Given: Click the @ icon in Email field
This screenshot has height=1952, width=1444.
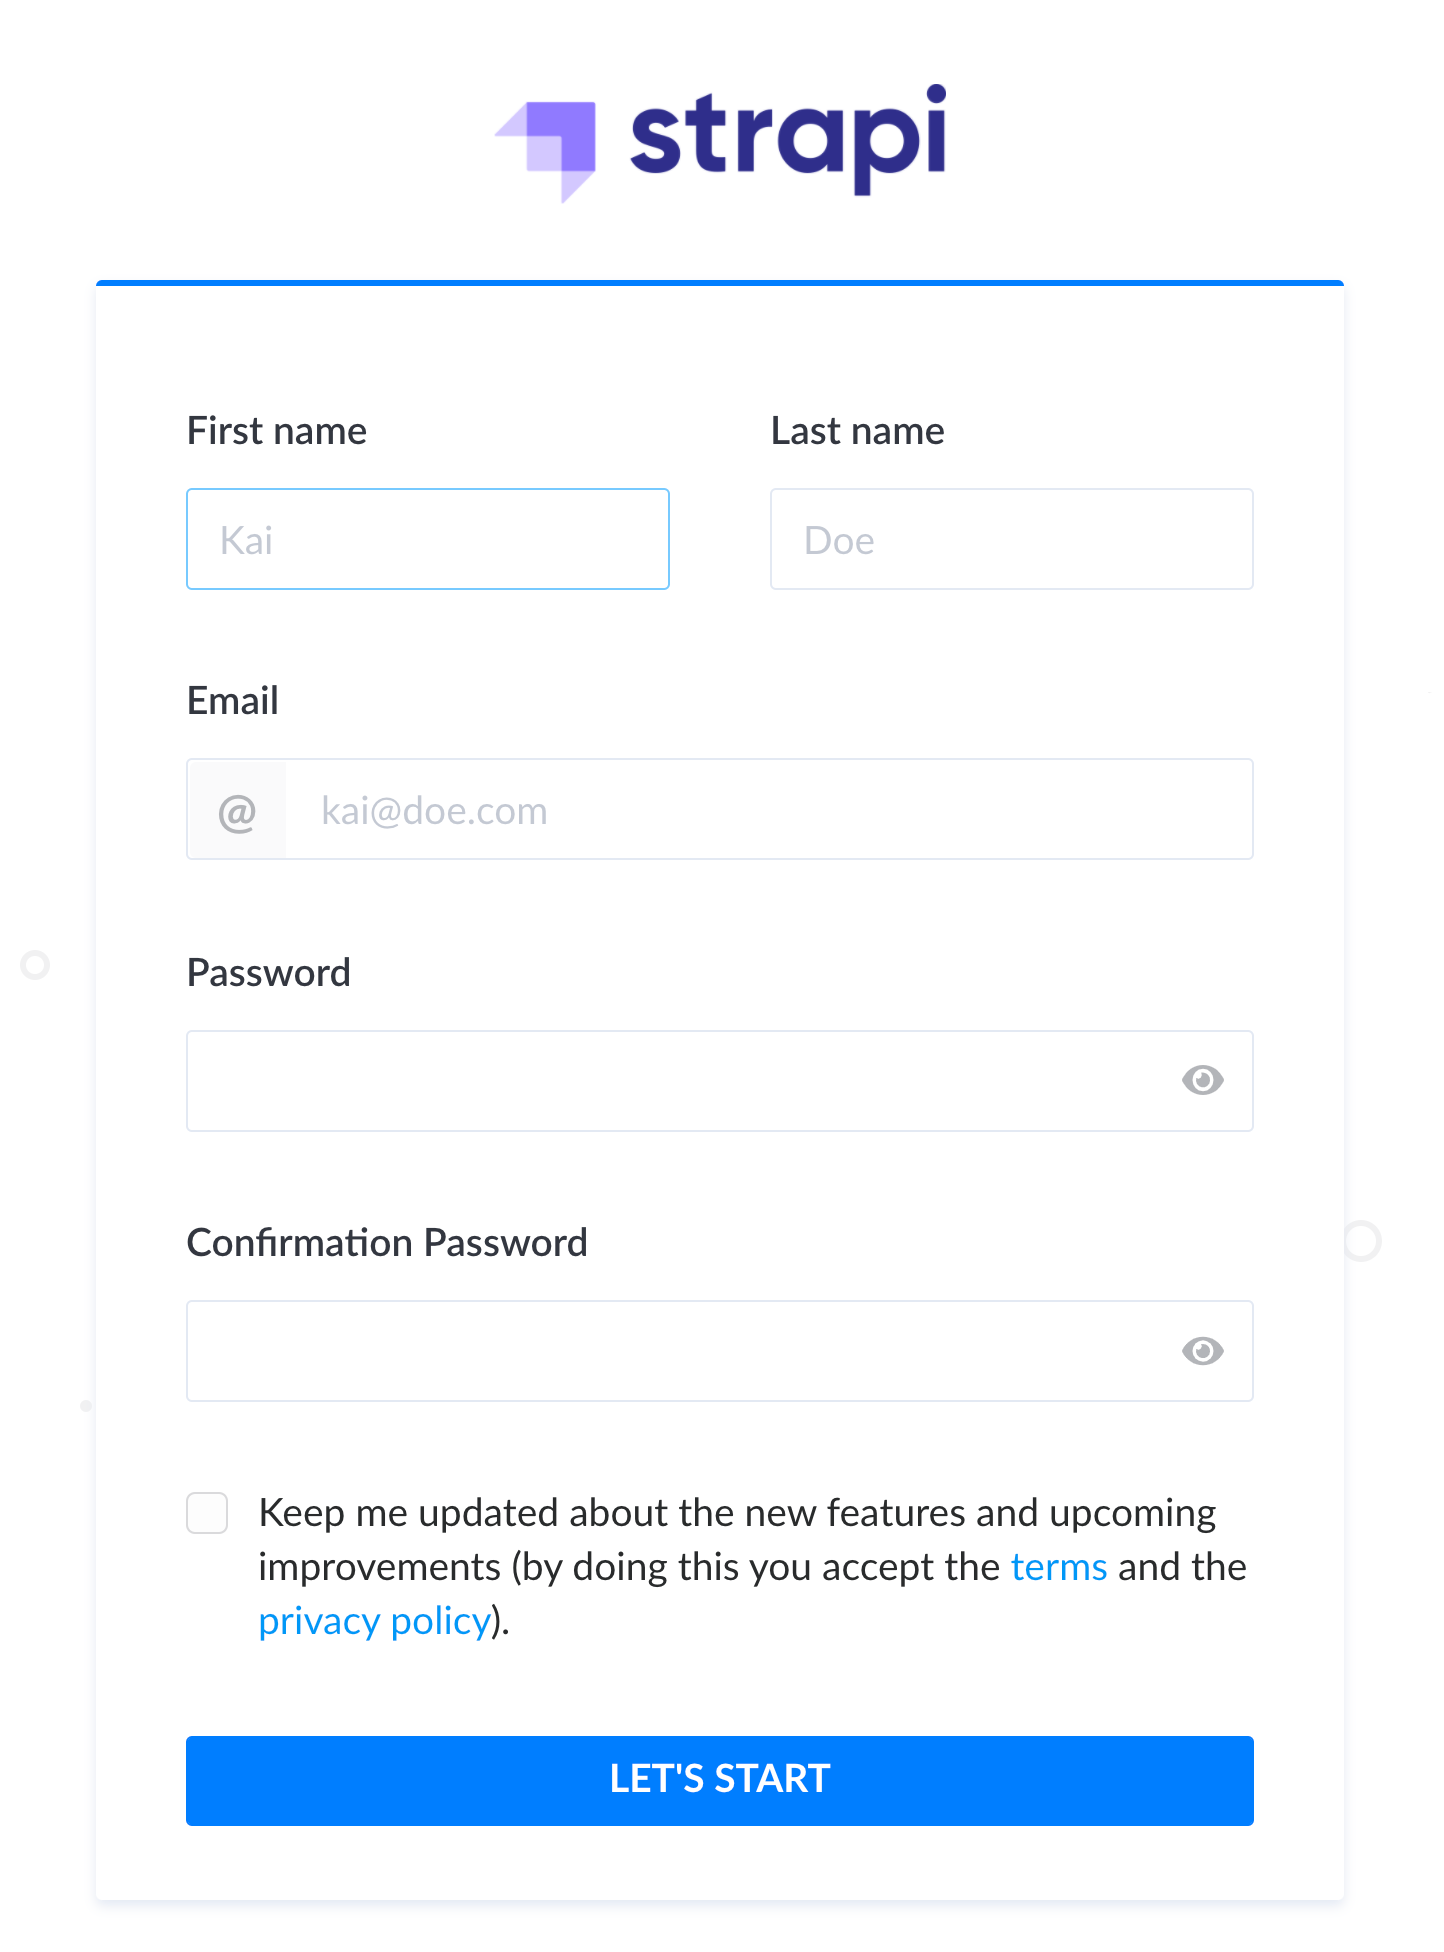Looking at the screenshot, I should [x=238, y=811].
